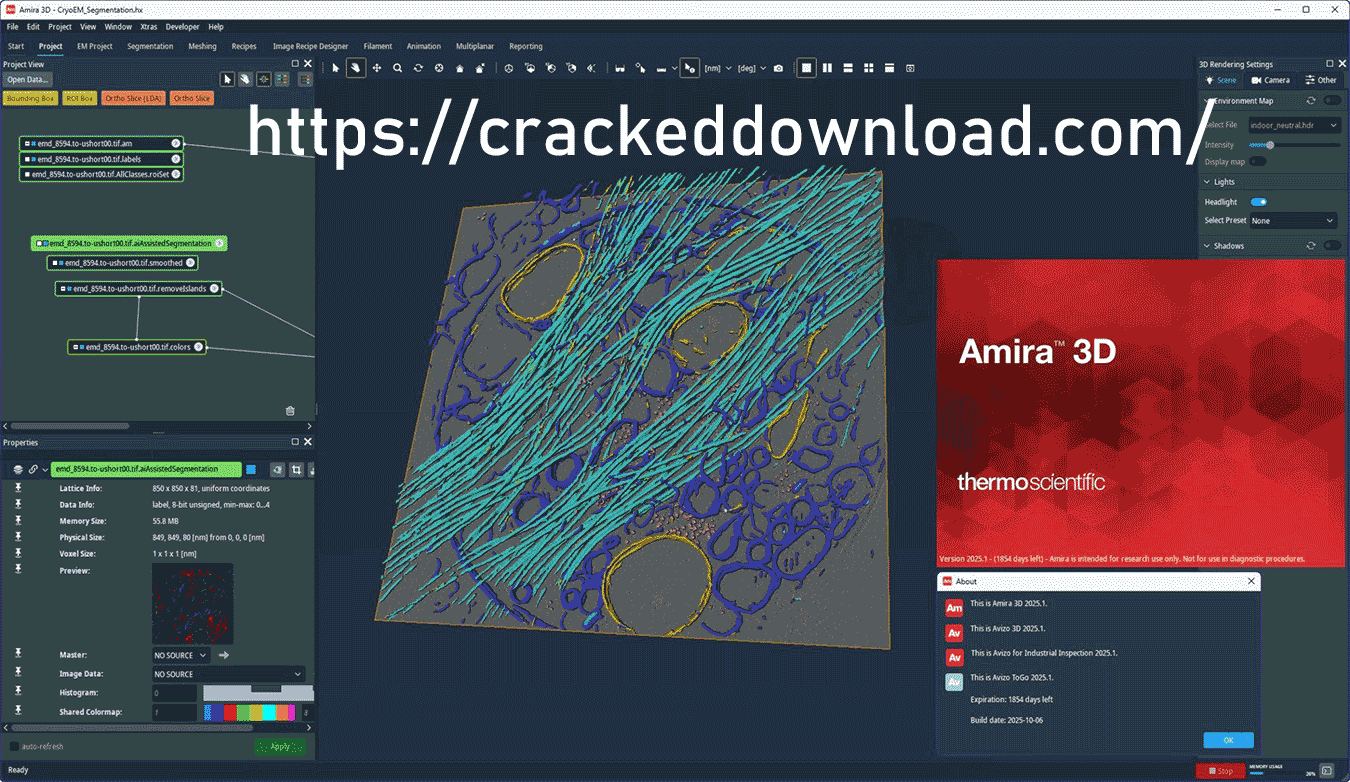
Task: Click the trash icon in Project View
Action: [290, 410]
